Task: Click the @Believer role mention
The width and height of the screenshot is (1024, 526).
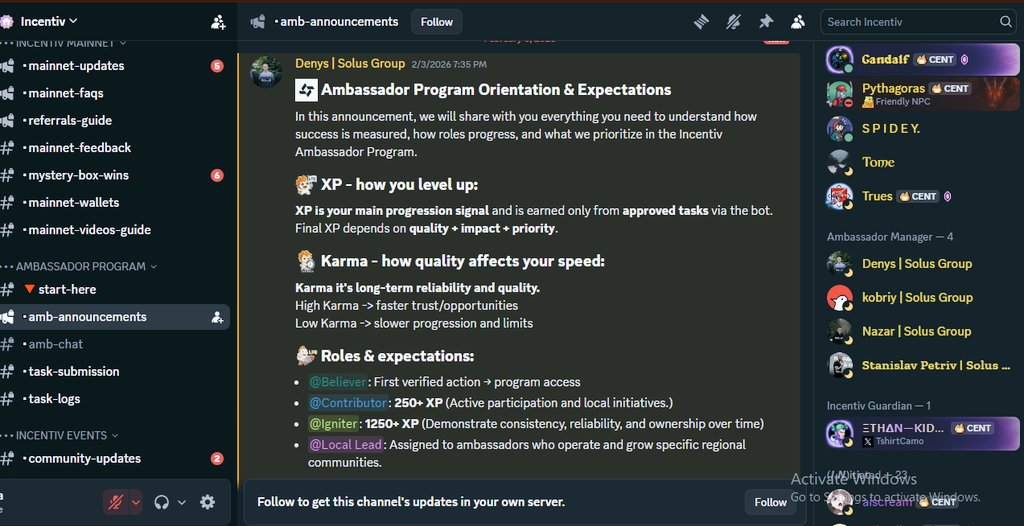Action: tap(338, 382)
